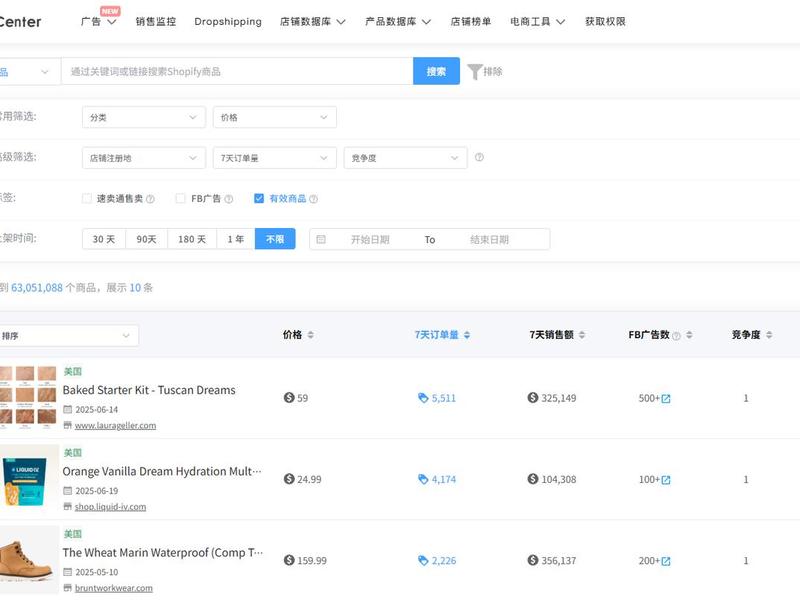The width and height of the screenshot is (800, 600).
Task: Select the 180 天 time range
Action: click(192, 239)
